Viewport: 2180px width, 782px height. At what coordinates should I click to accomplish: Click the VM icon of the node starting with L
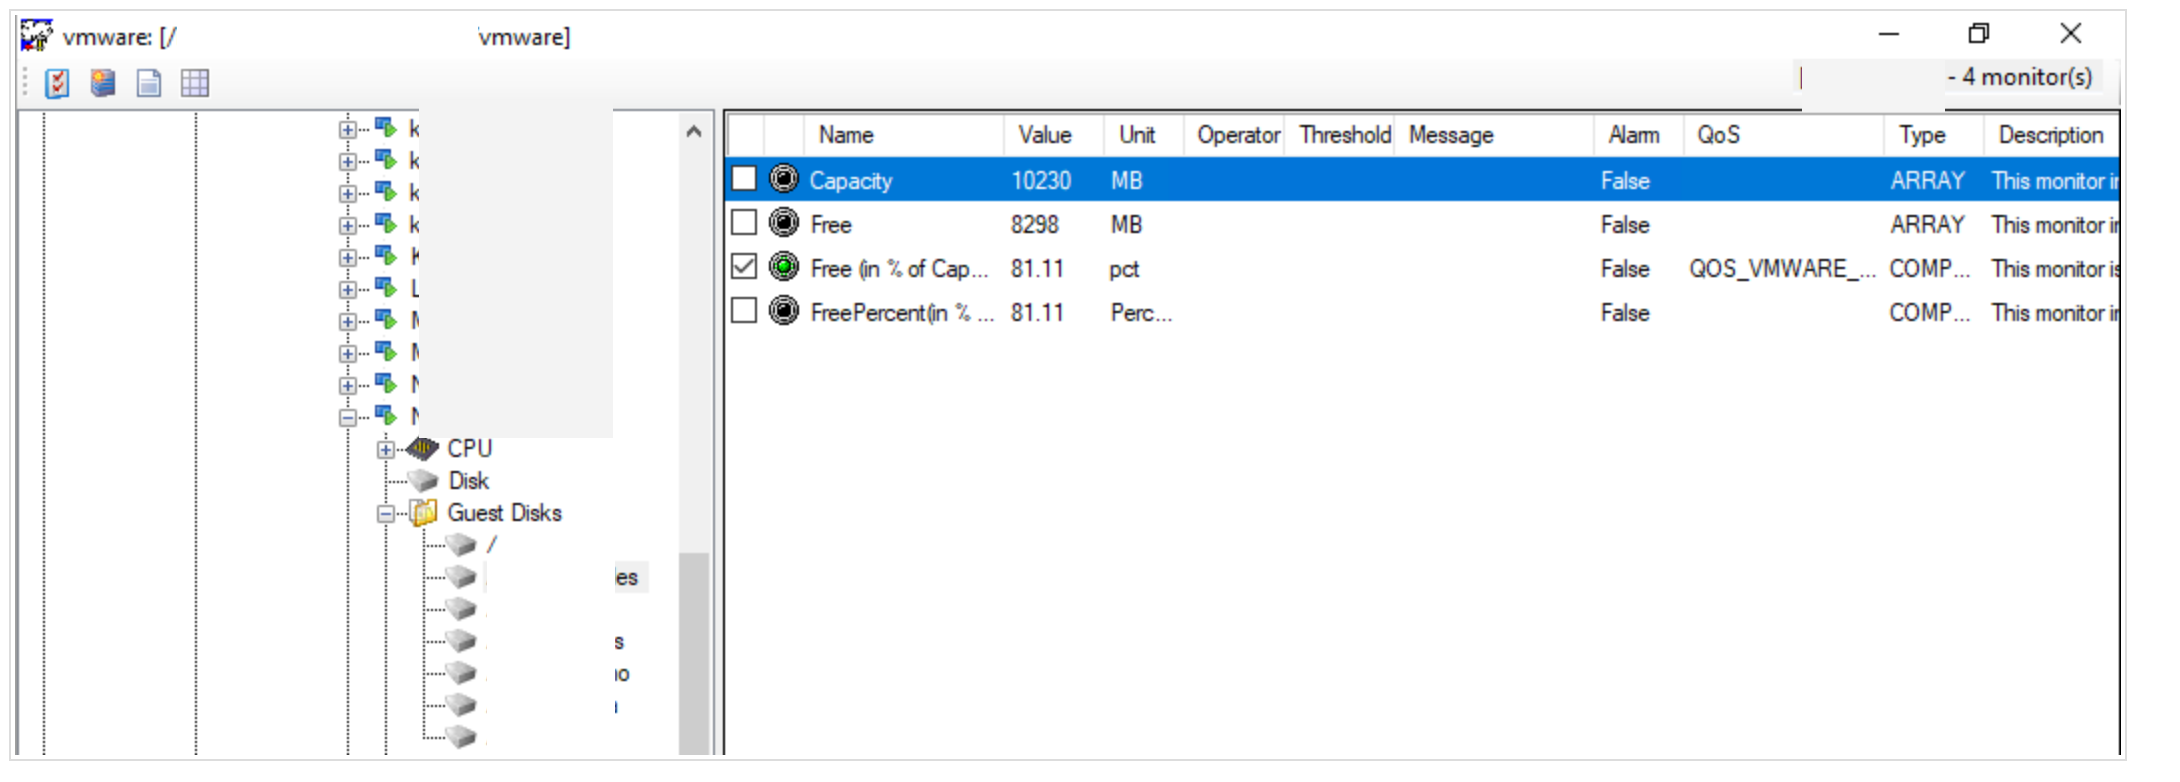pos(385,288)
